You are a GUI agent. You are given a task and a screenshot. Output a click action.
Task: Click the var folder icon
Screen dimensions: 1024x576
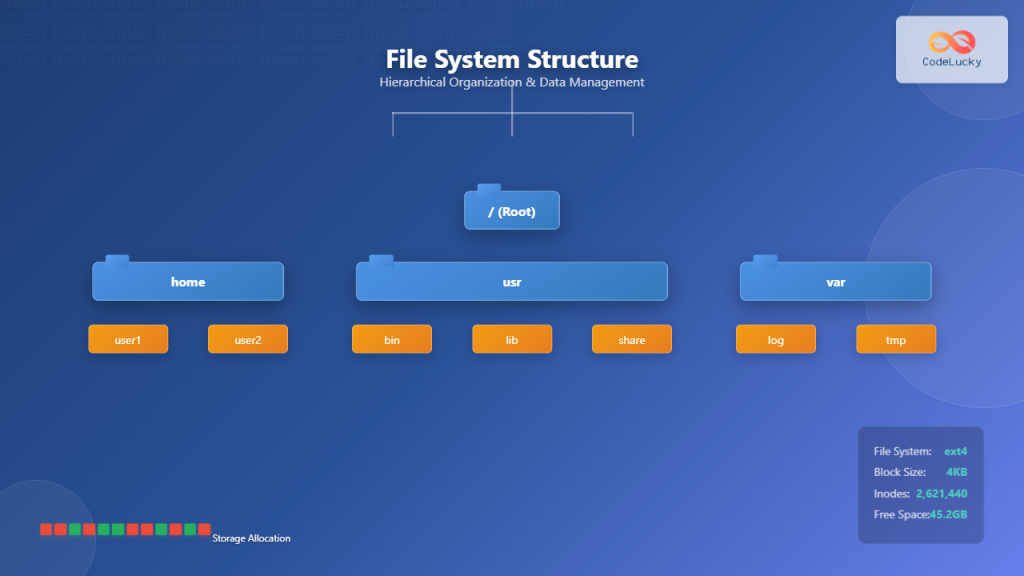pos(835,282)
